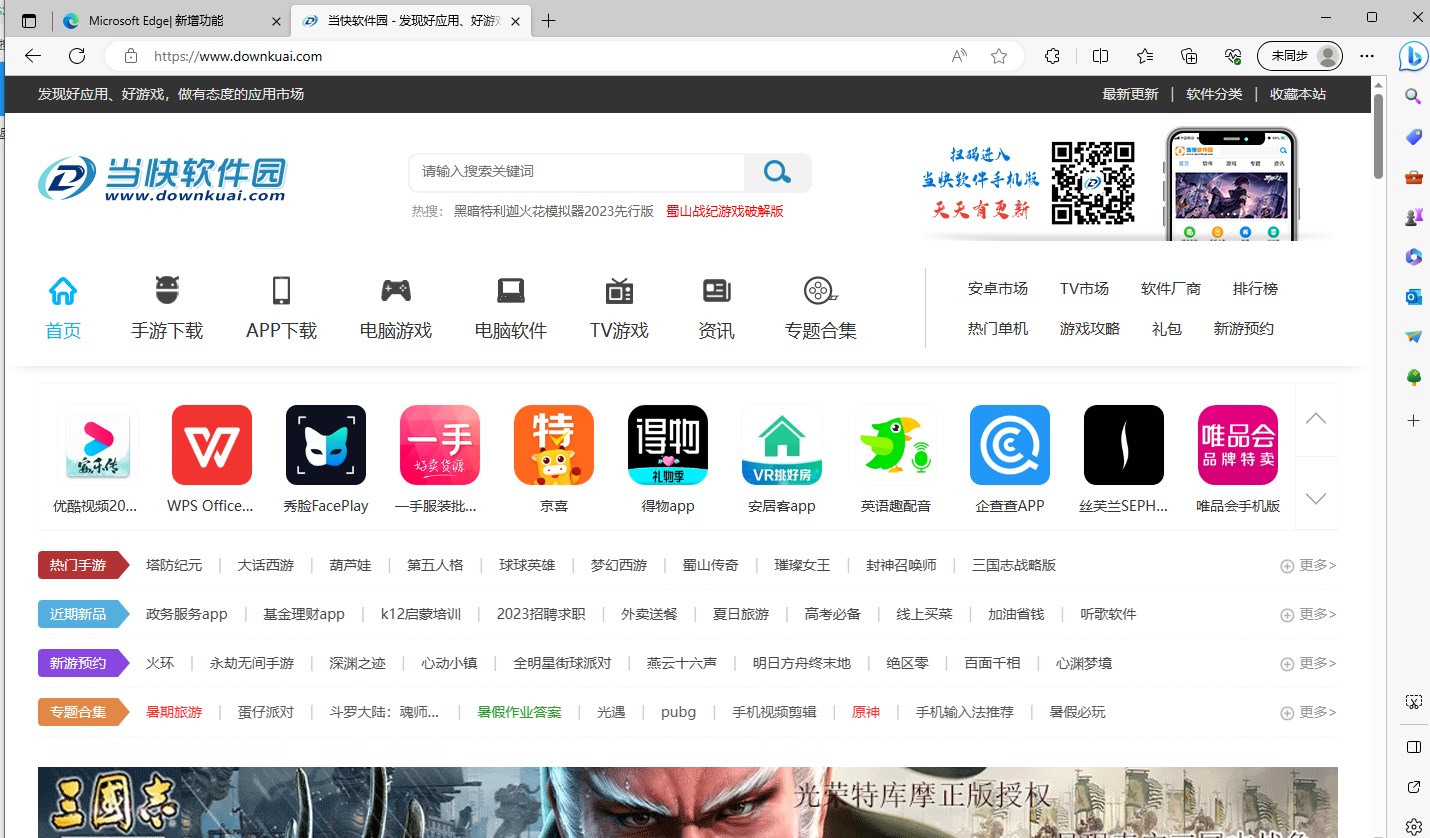
Task: Open 最新更新 link in top bar
Action: coord(1130,94)
